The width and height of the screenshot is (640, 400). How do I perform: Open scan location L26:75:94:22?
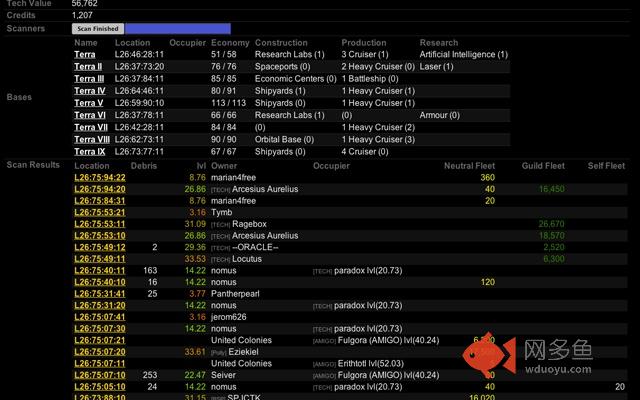click(x=99, y=177)
